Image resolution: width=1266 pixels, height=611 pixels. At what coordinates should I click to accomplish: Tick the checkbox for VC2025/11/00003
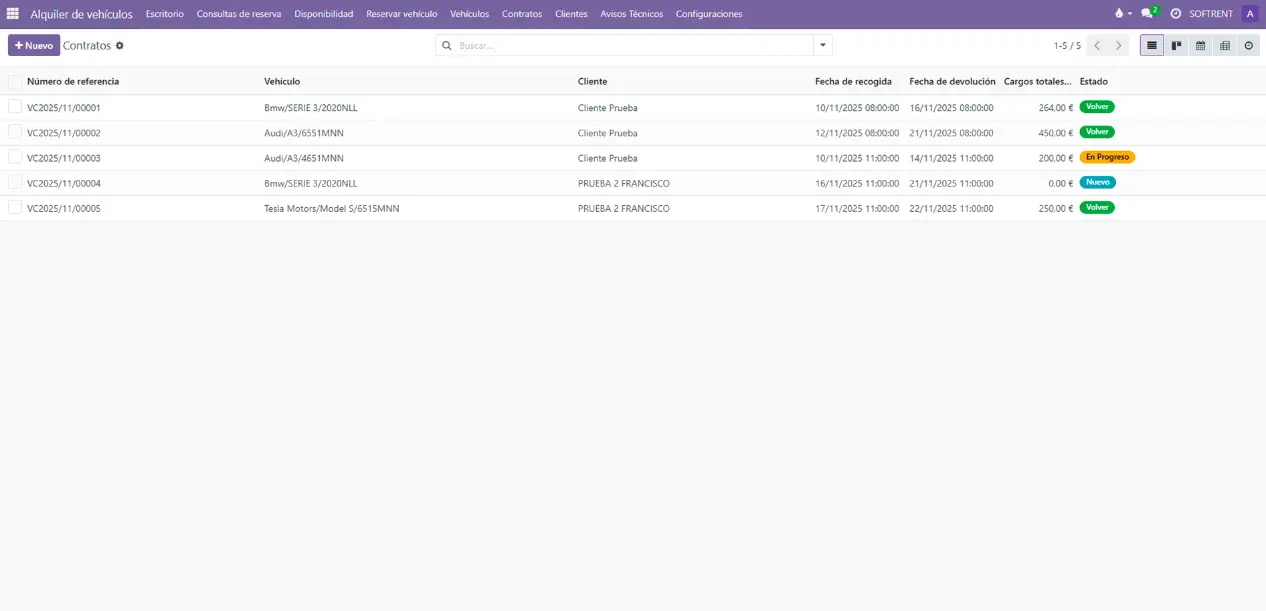(15, 157)
